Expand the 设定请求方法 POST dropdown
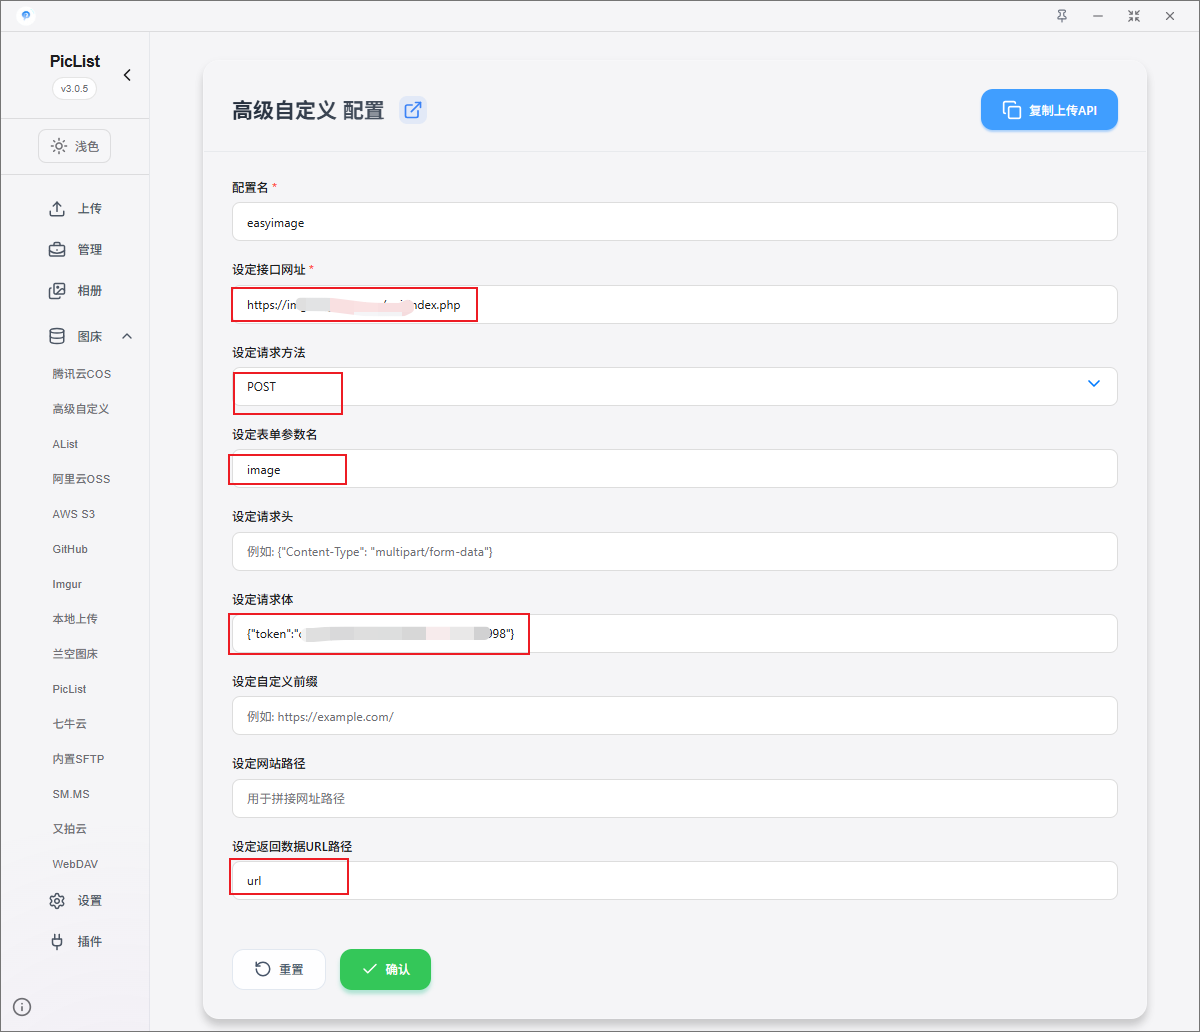 (x=1093, y=385)
